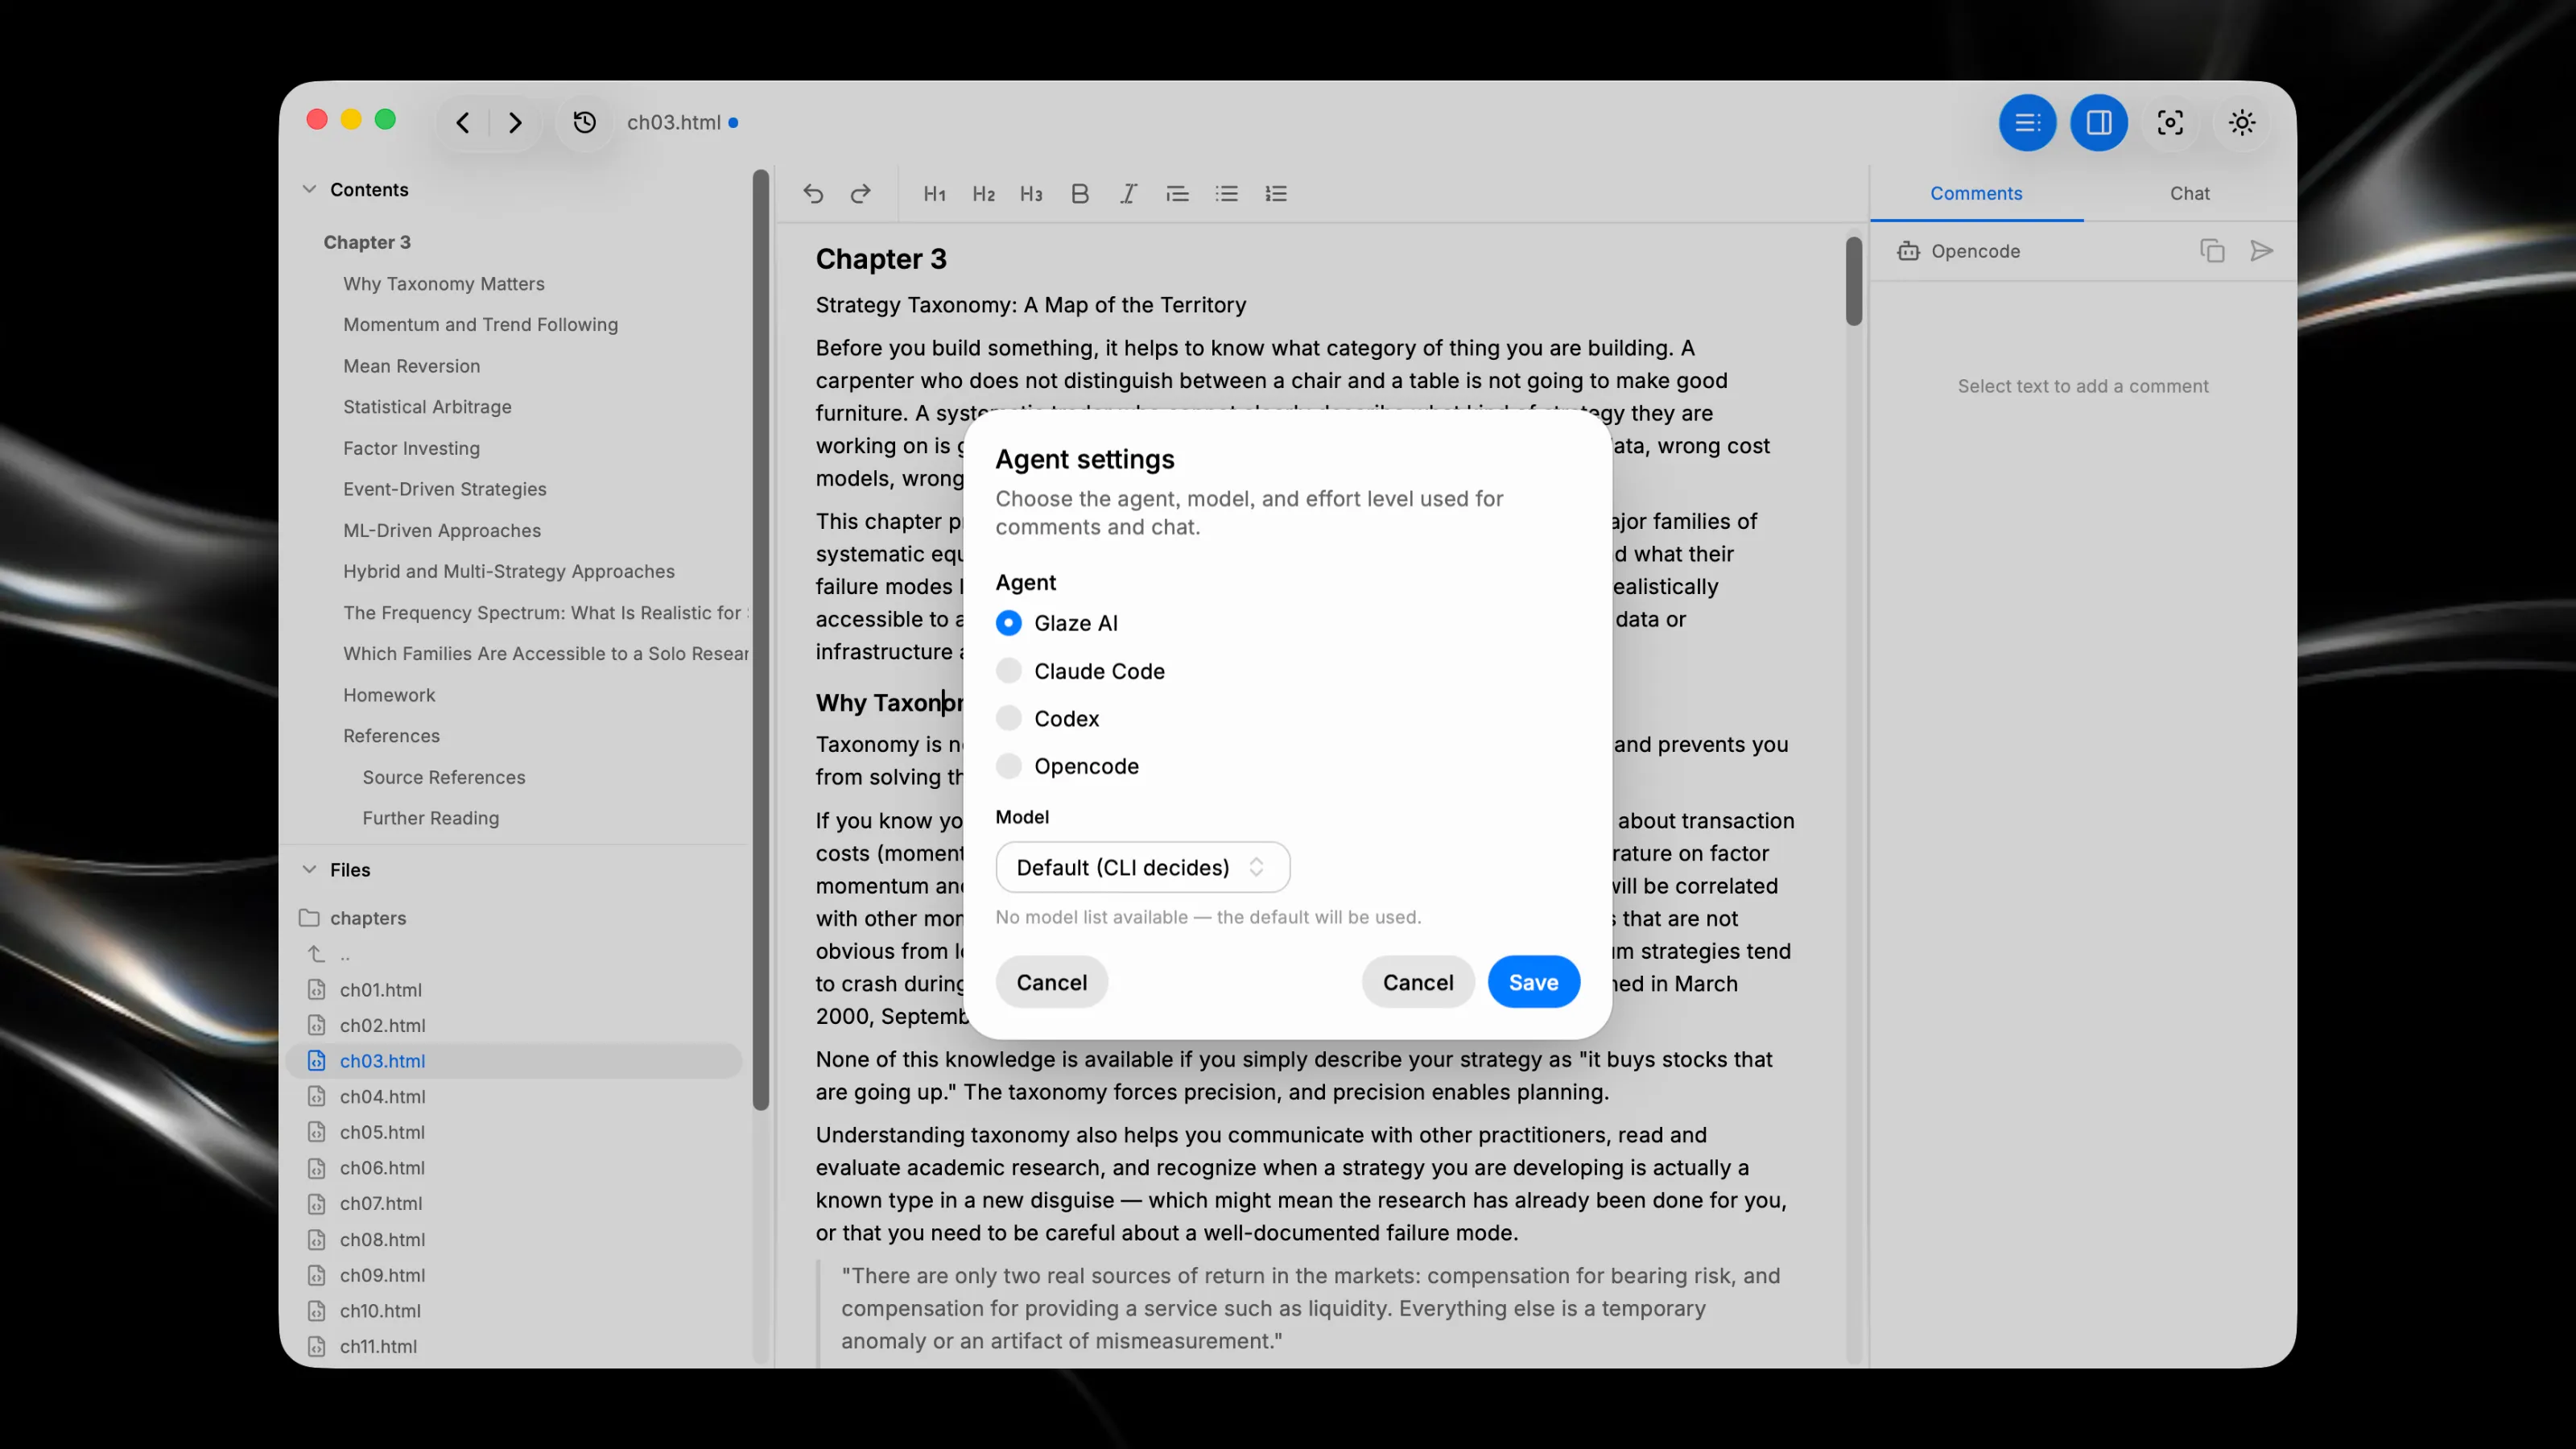Jump to References in outline
This screenshot has height=1449, width=2576.
(x=391, y=736)
